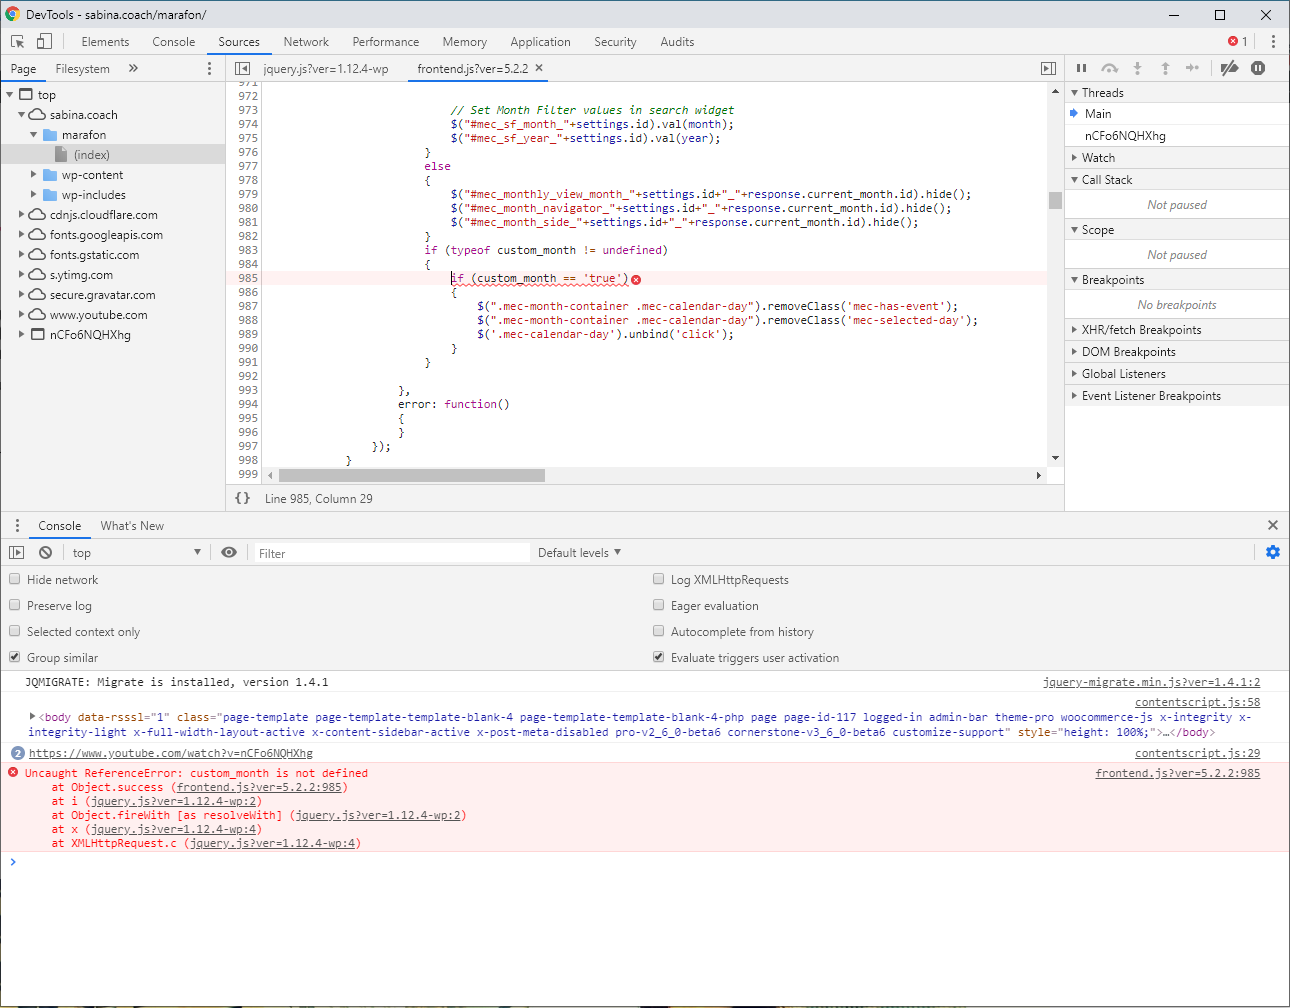The image size is (1290, 1008).
Task: Open the jquery.js?ver=1.12.4-wp file tab
Action: pyautogui.click(x=325, y=69)
